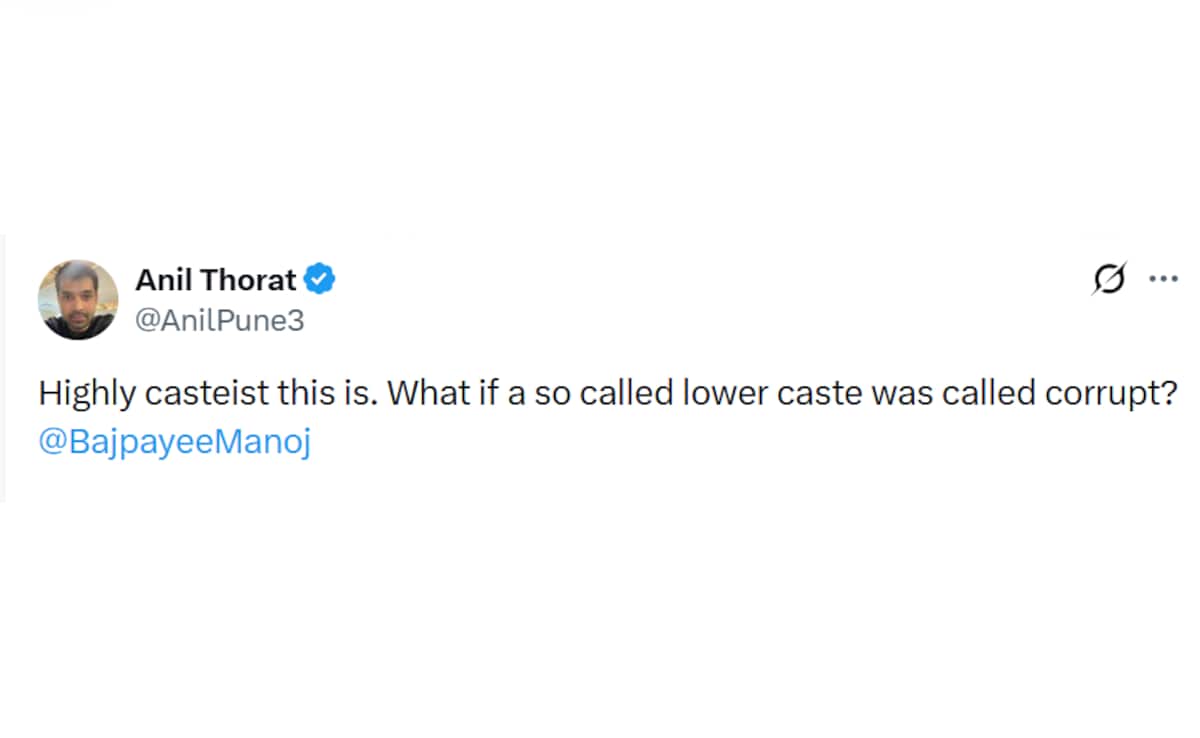Visit @BajpayeeManoj's profile from the mention
This screenshot has width=1200, height=738.
point(174,440)
